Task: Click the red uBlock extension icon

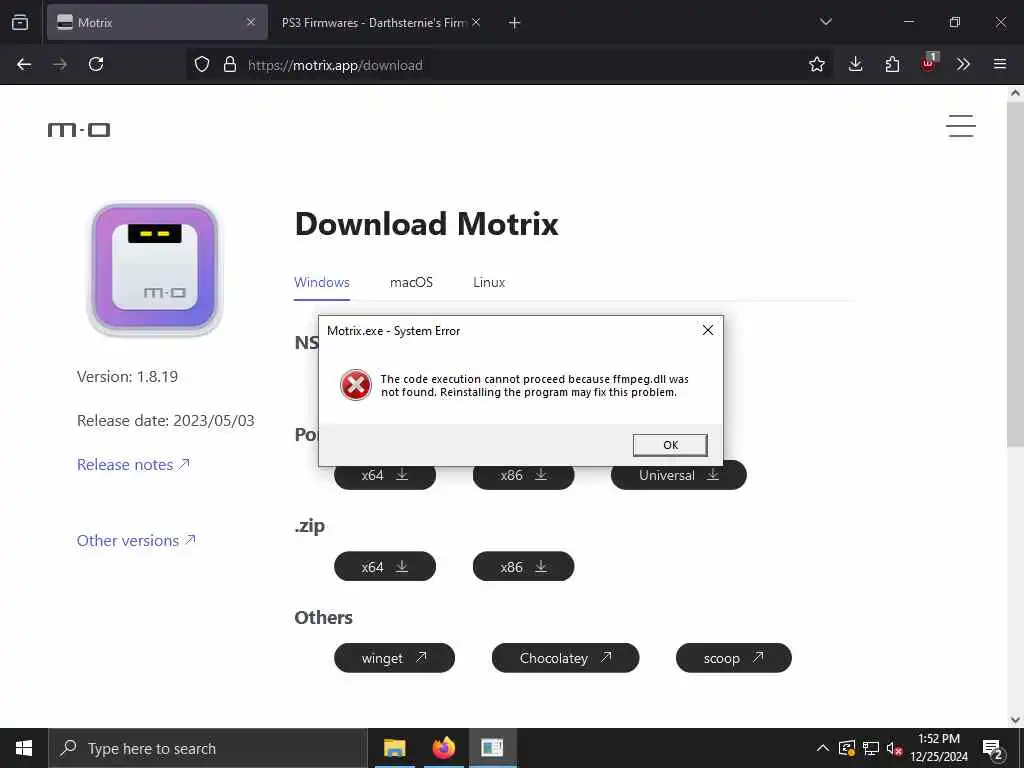Action: click(x=928, y=63)
